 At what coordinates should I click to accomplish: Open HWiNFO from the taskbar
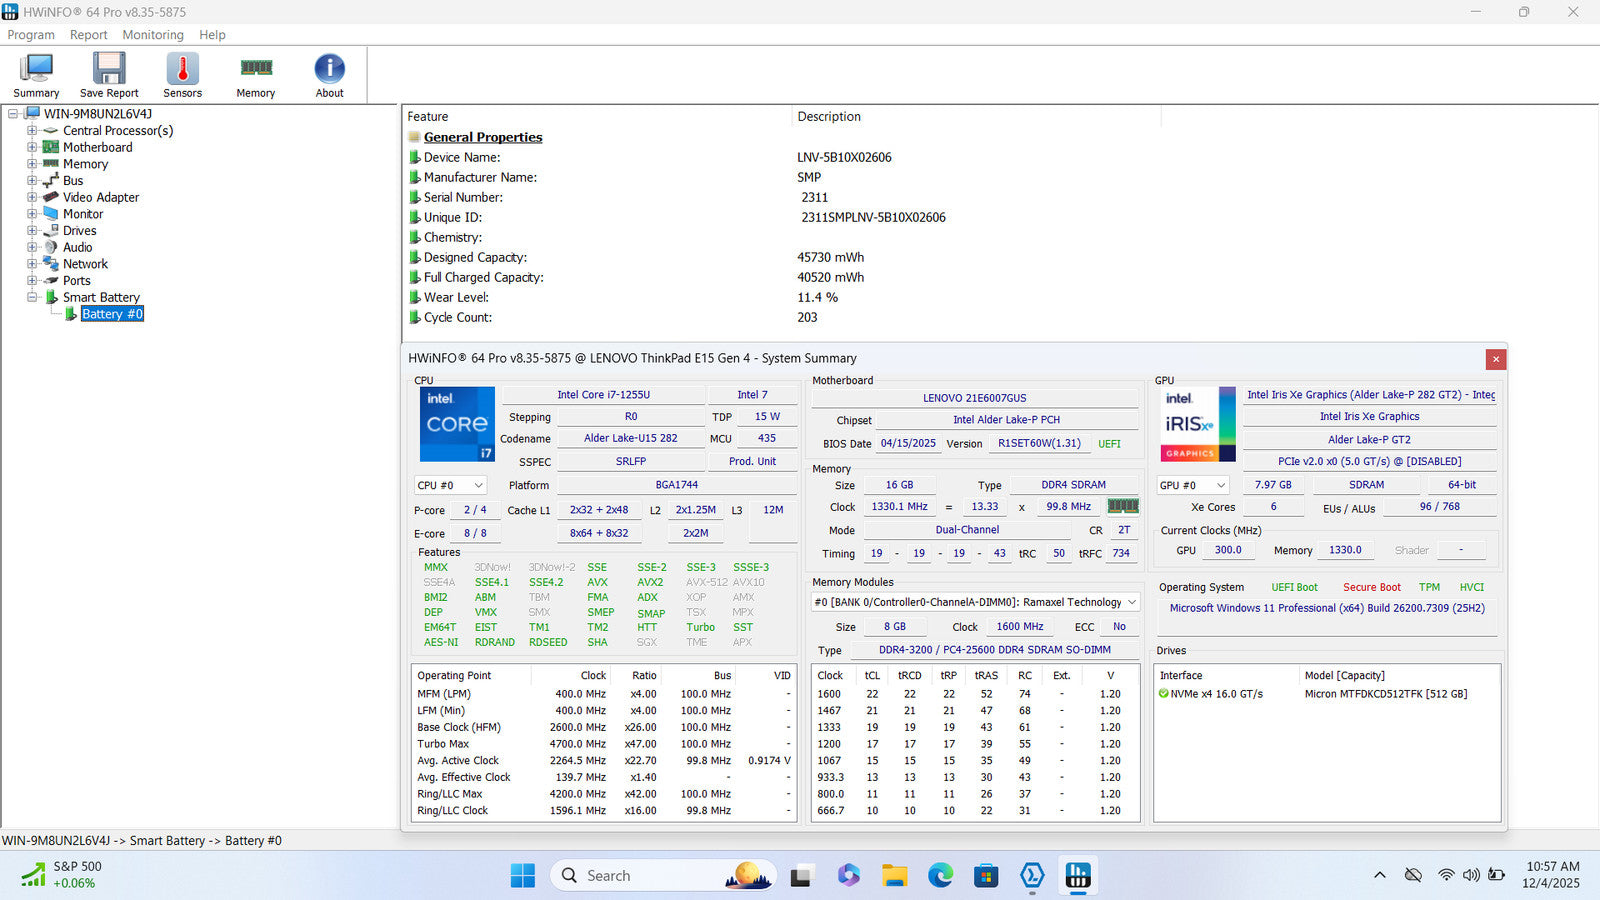coord(1077,876)
